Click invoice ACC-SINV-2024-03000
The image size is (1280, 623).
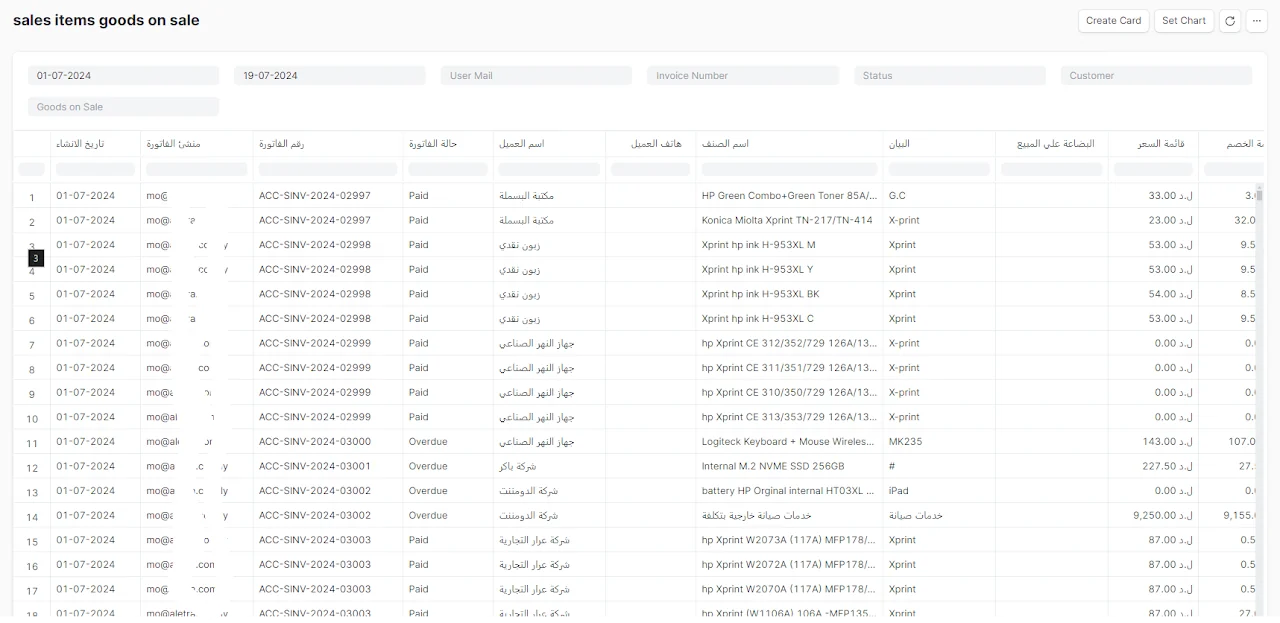pos(315,441)
